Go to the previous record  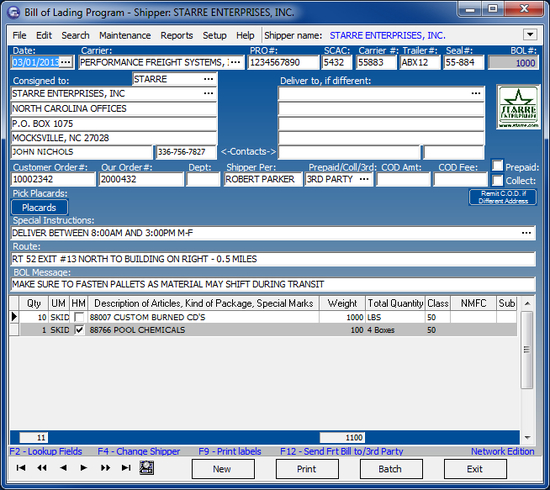(x=63, y=468)
